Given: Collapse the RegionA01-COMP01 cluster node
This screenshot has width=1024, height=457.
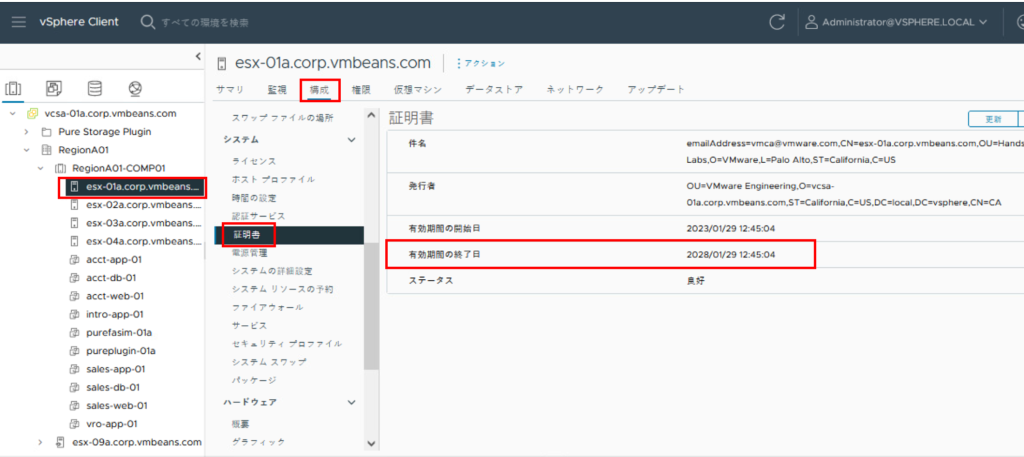Looking at the screenshot, I should 40,168.
